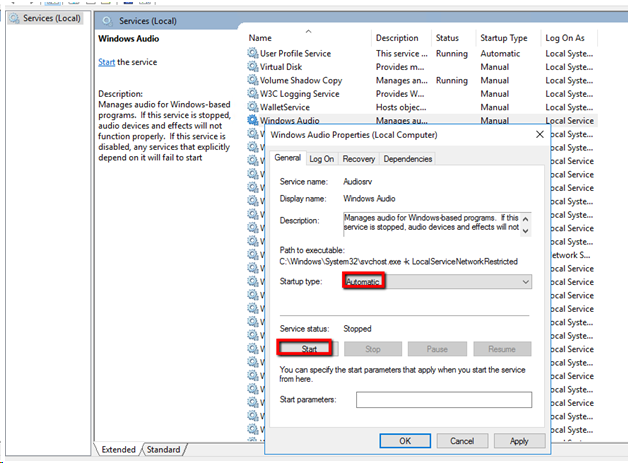Click the User Profile Service gear icon
This screenshot has height=463, width=628.
point(253,53)
